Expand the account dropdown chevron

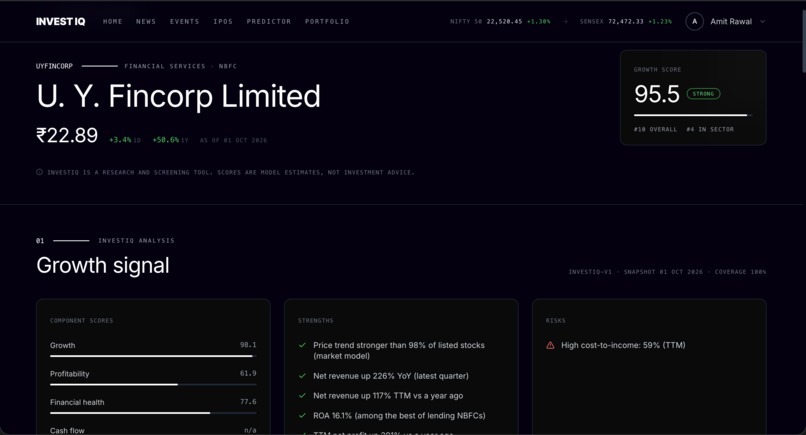[x=762, y=22]
